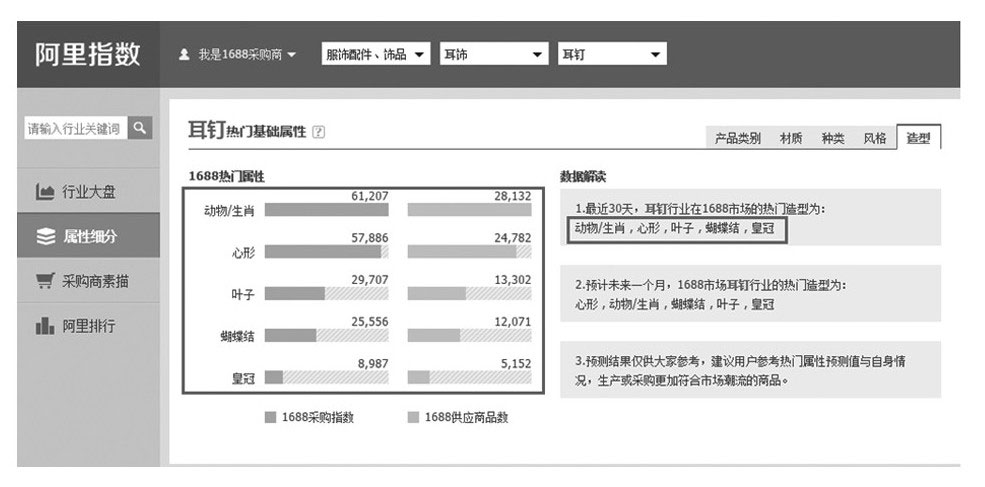This screenshot has width=985, height=487.
Task: Click the 采购商素描 cart icon
Action: pyautogui.click(x=45, y=281)
